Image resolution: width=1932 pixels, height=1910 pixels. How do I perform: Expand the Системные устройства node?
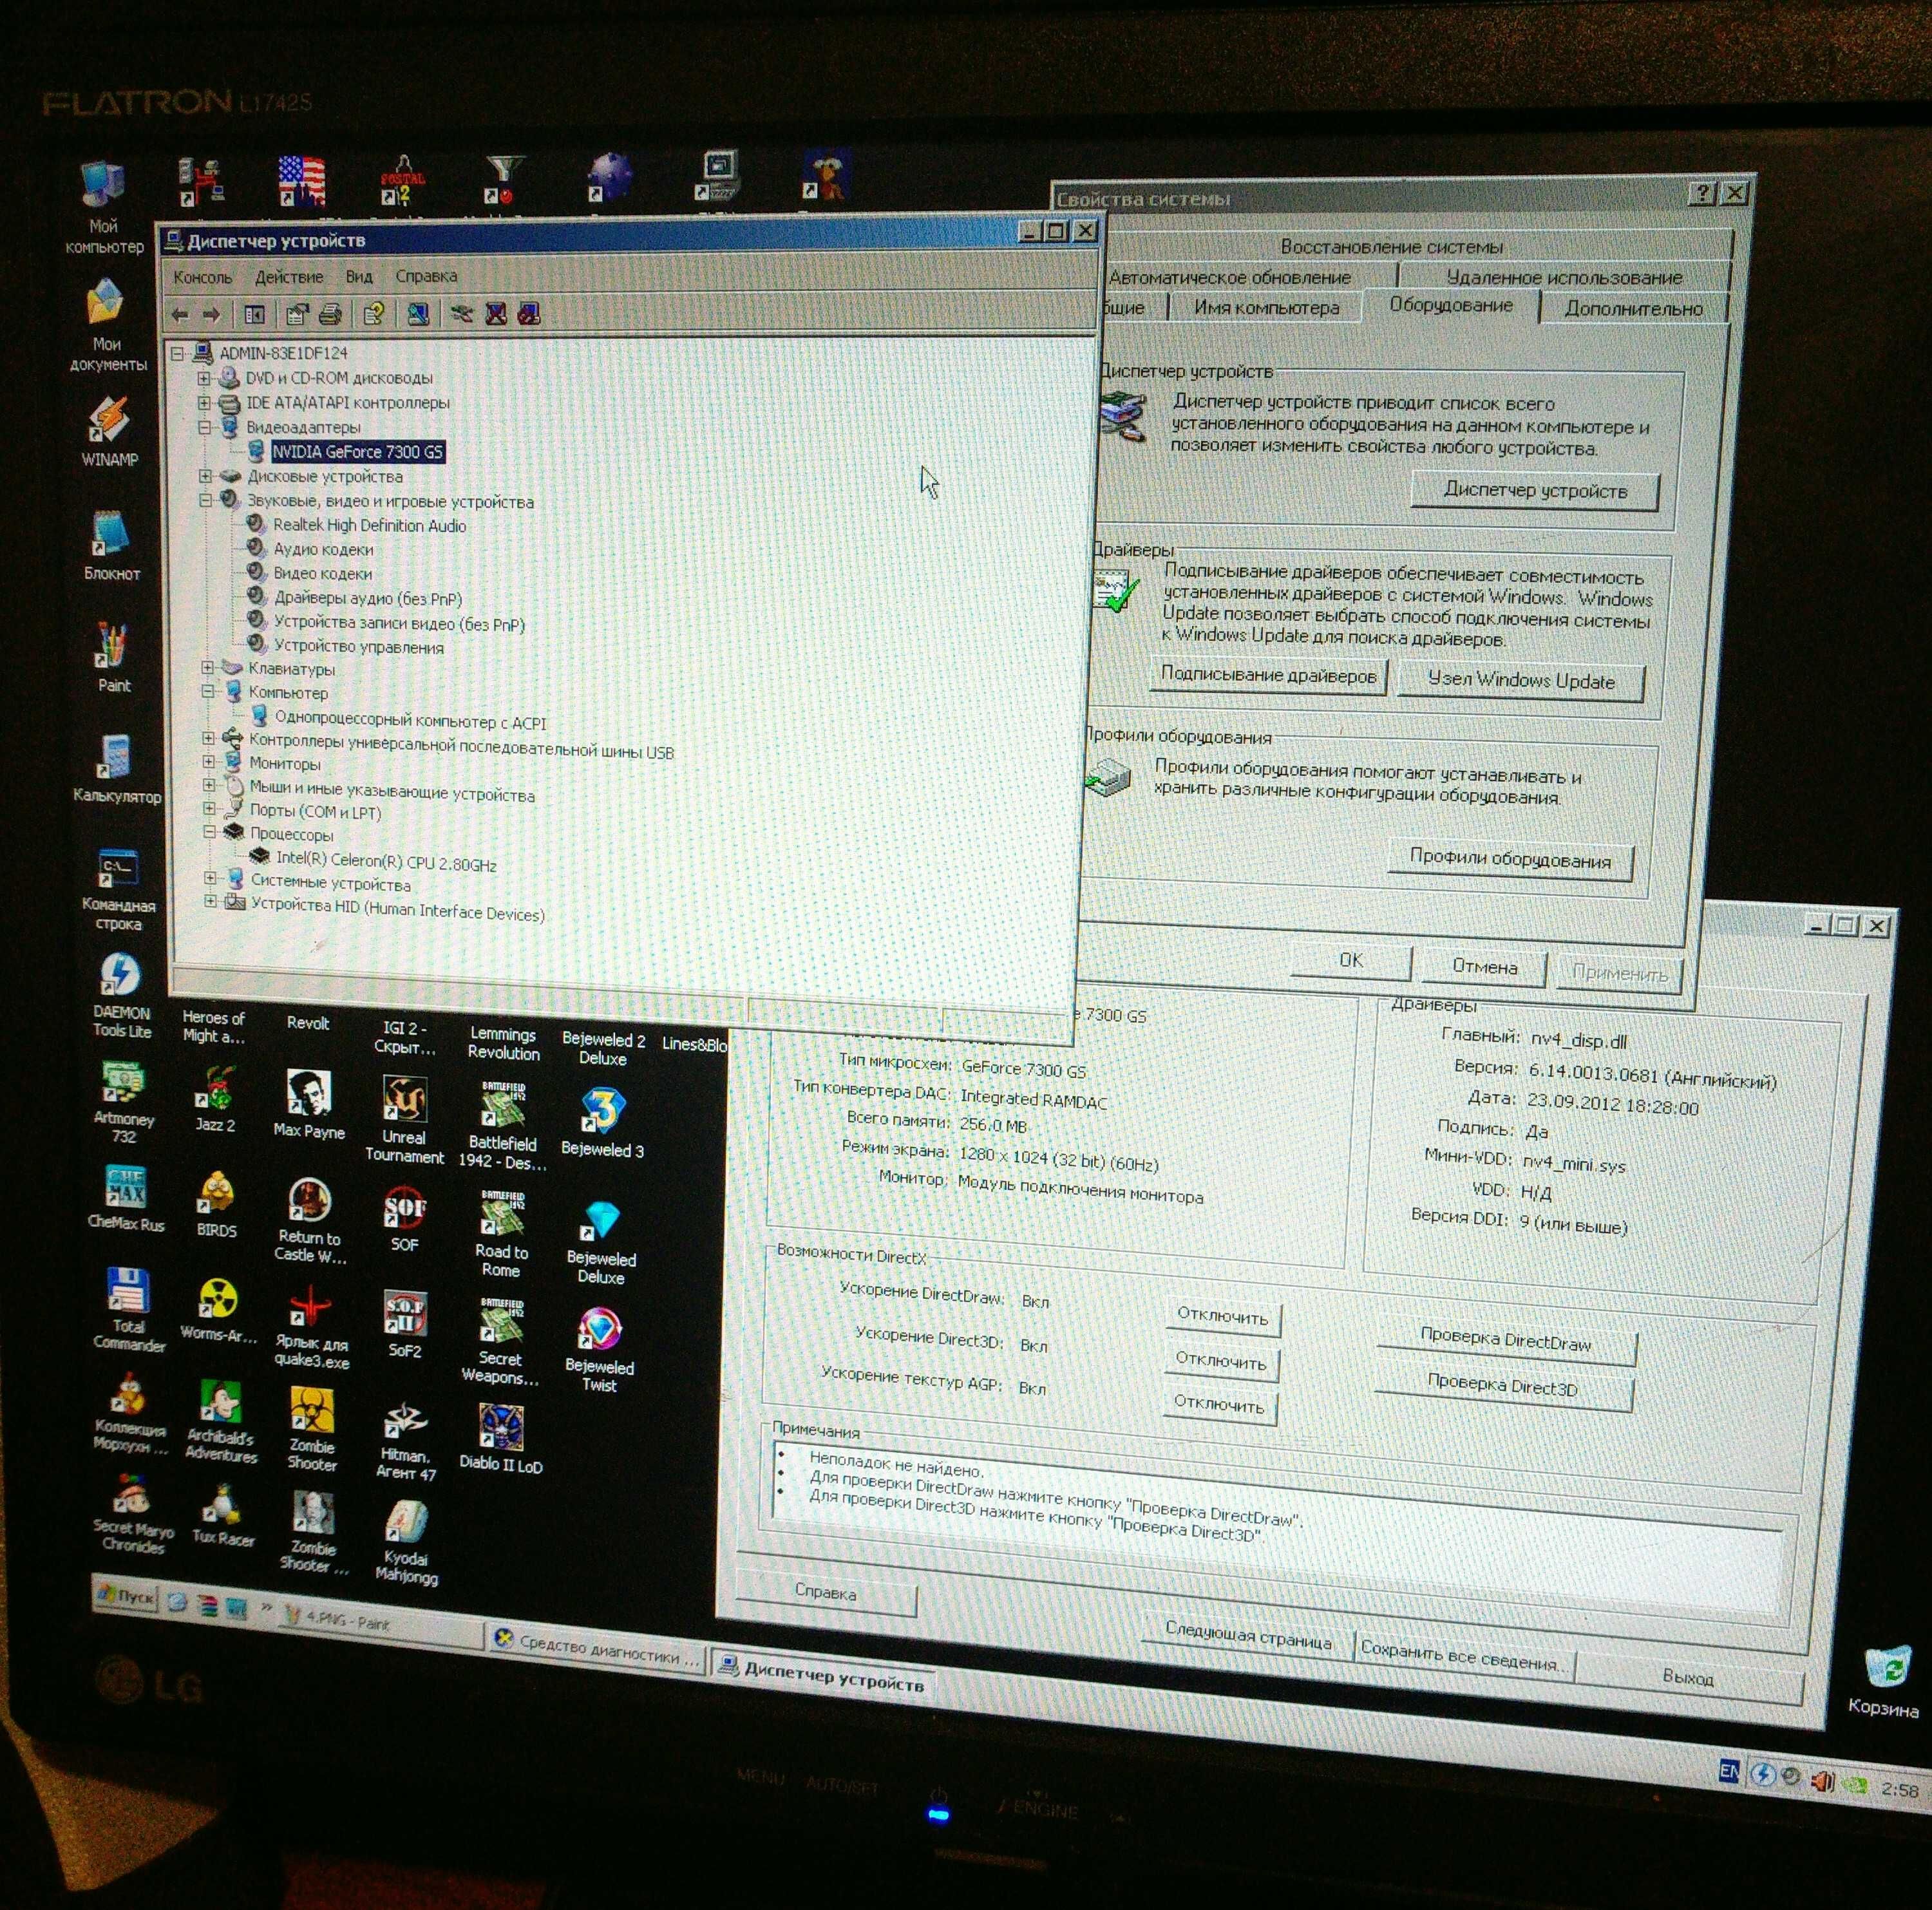tap(210, 879)
